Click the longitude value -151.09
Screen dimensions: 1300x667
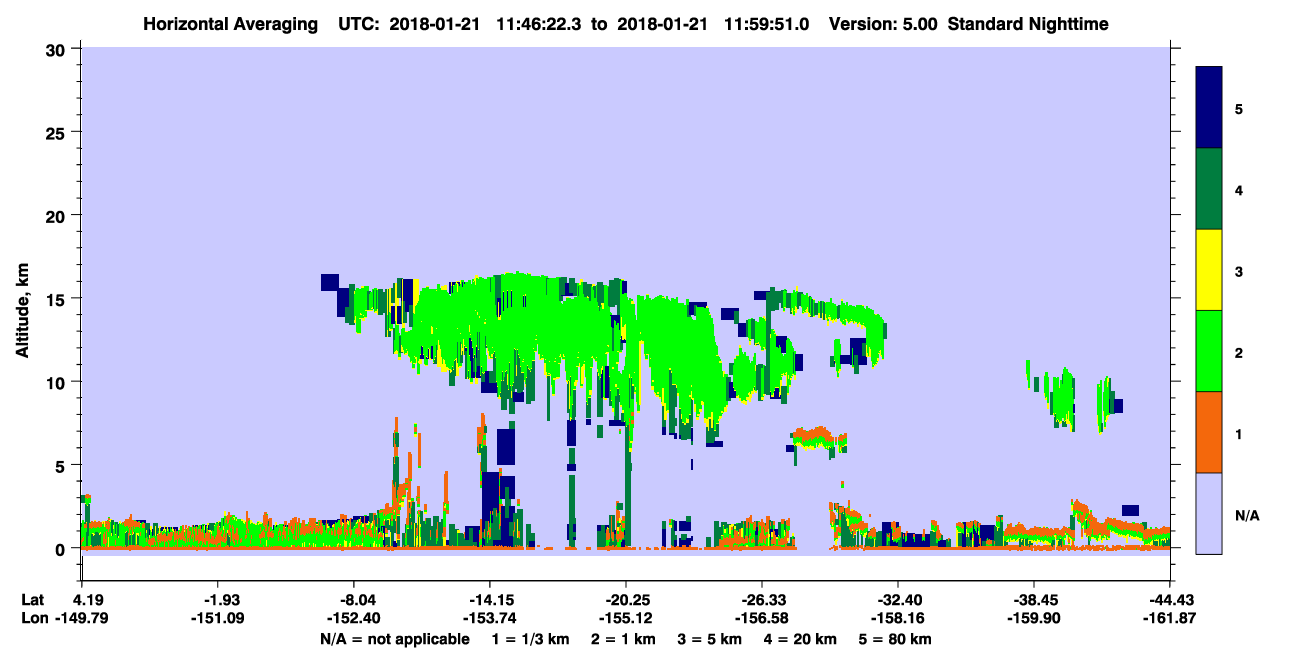[x=217, y=619]
